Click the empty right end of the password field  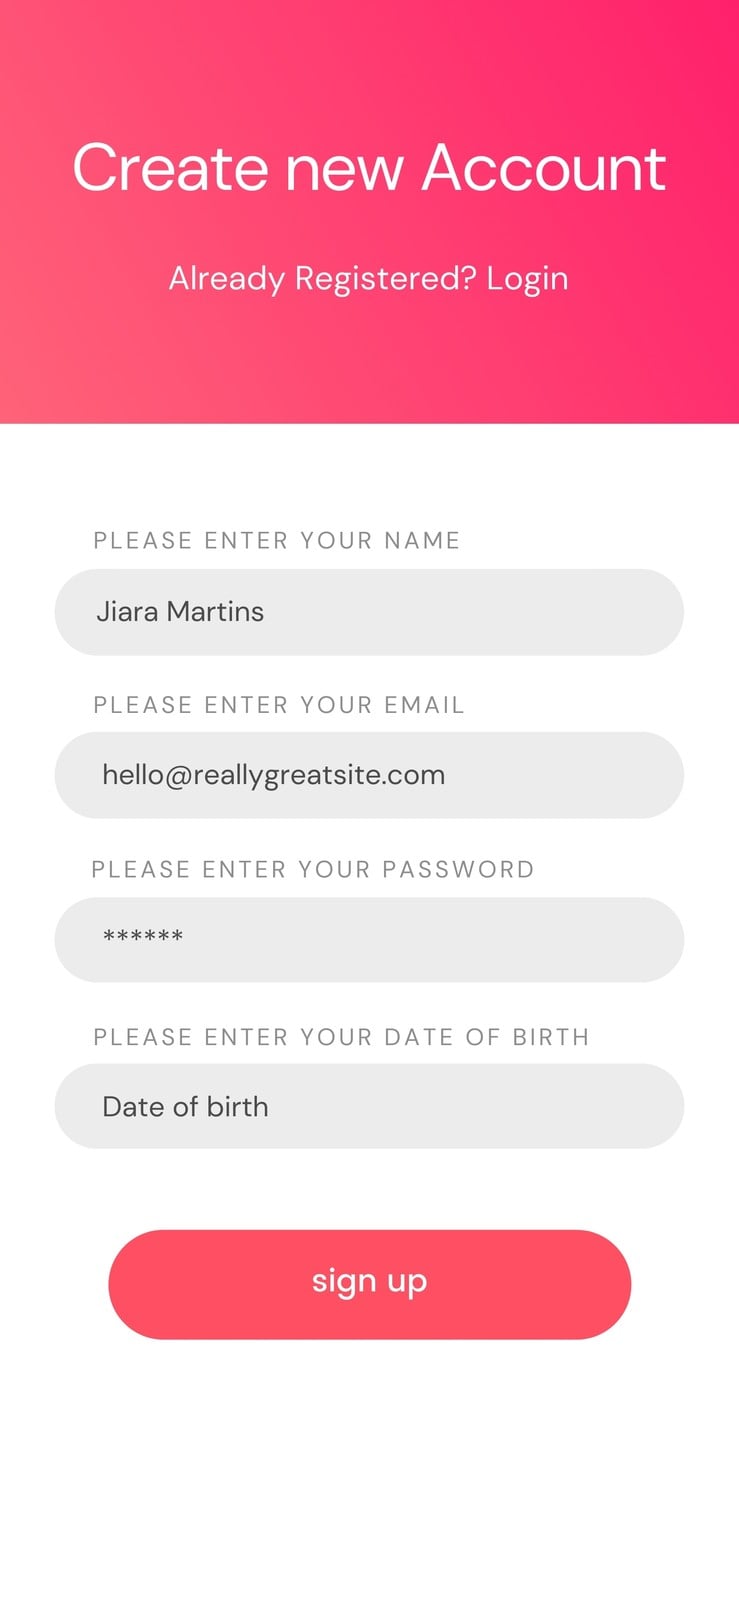(560, 940)
